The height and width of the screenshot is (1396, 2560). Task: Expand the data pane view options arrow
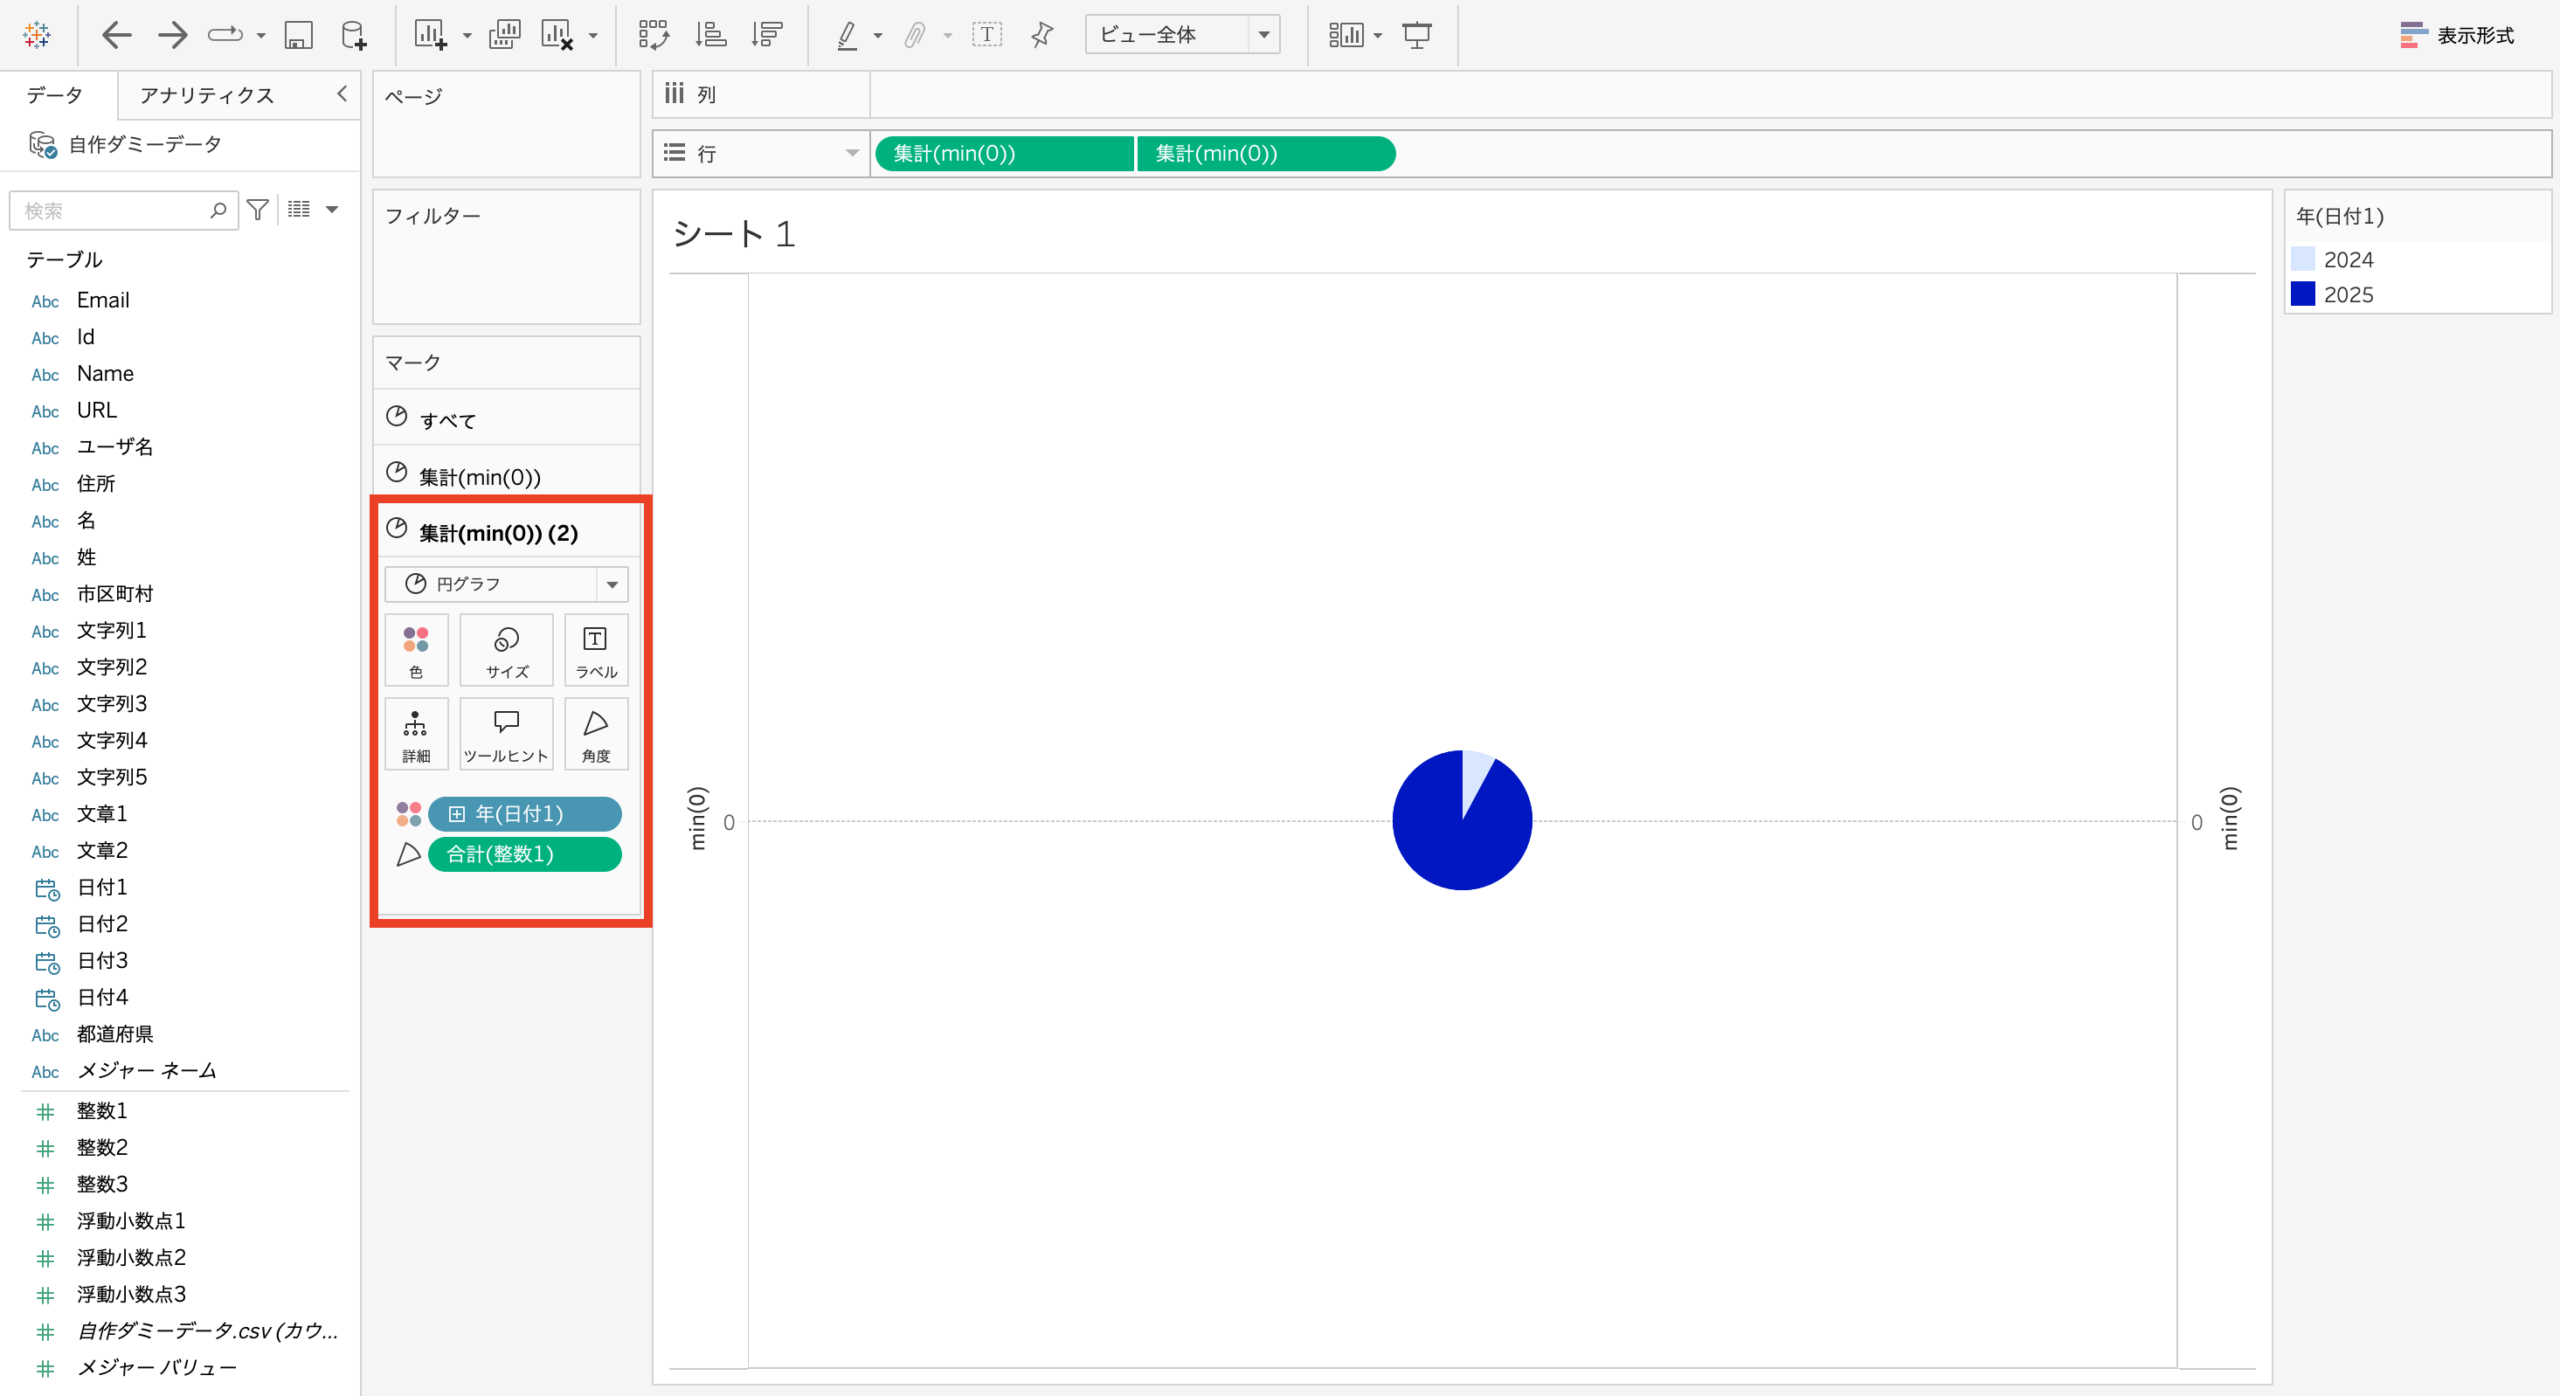[333, 210]
